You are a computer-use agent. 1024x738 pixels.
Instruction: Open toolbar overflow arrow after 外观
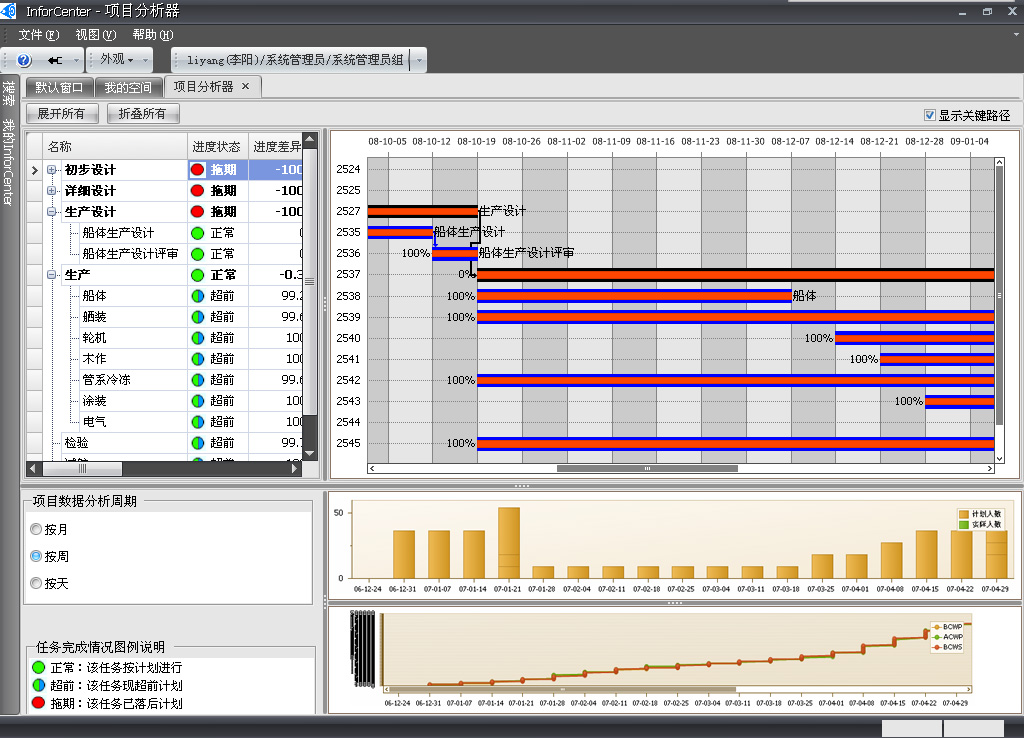tap(145, 60)
